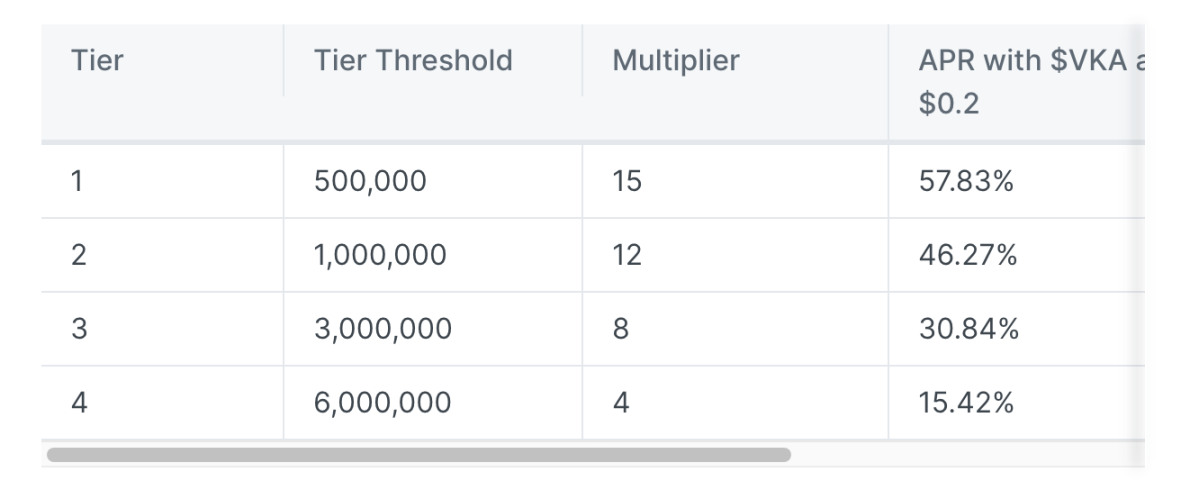Select the Tier Threshold column header

click(x=412, y=61)
